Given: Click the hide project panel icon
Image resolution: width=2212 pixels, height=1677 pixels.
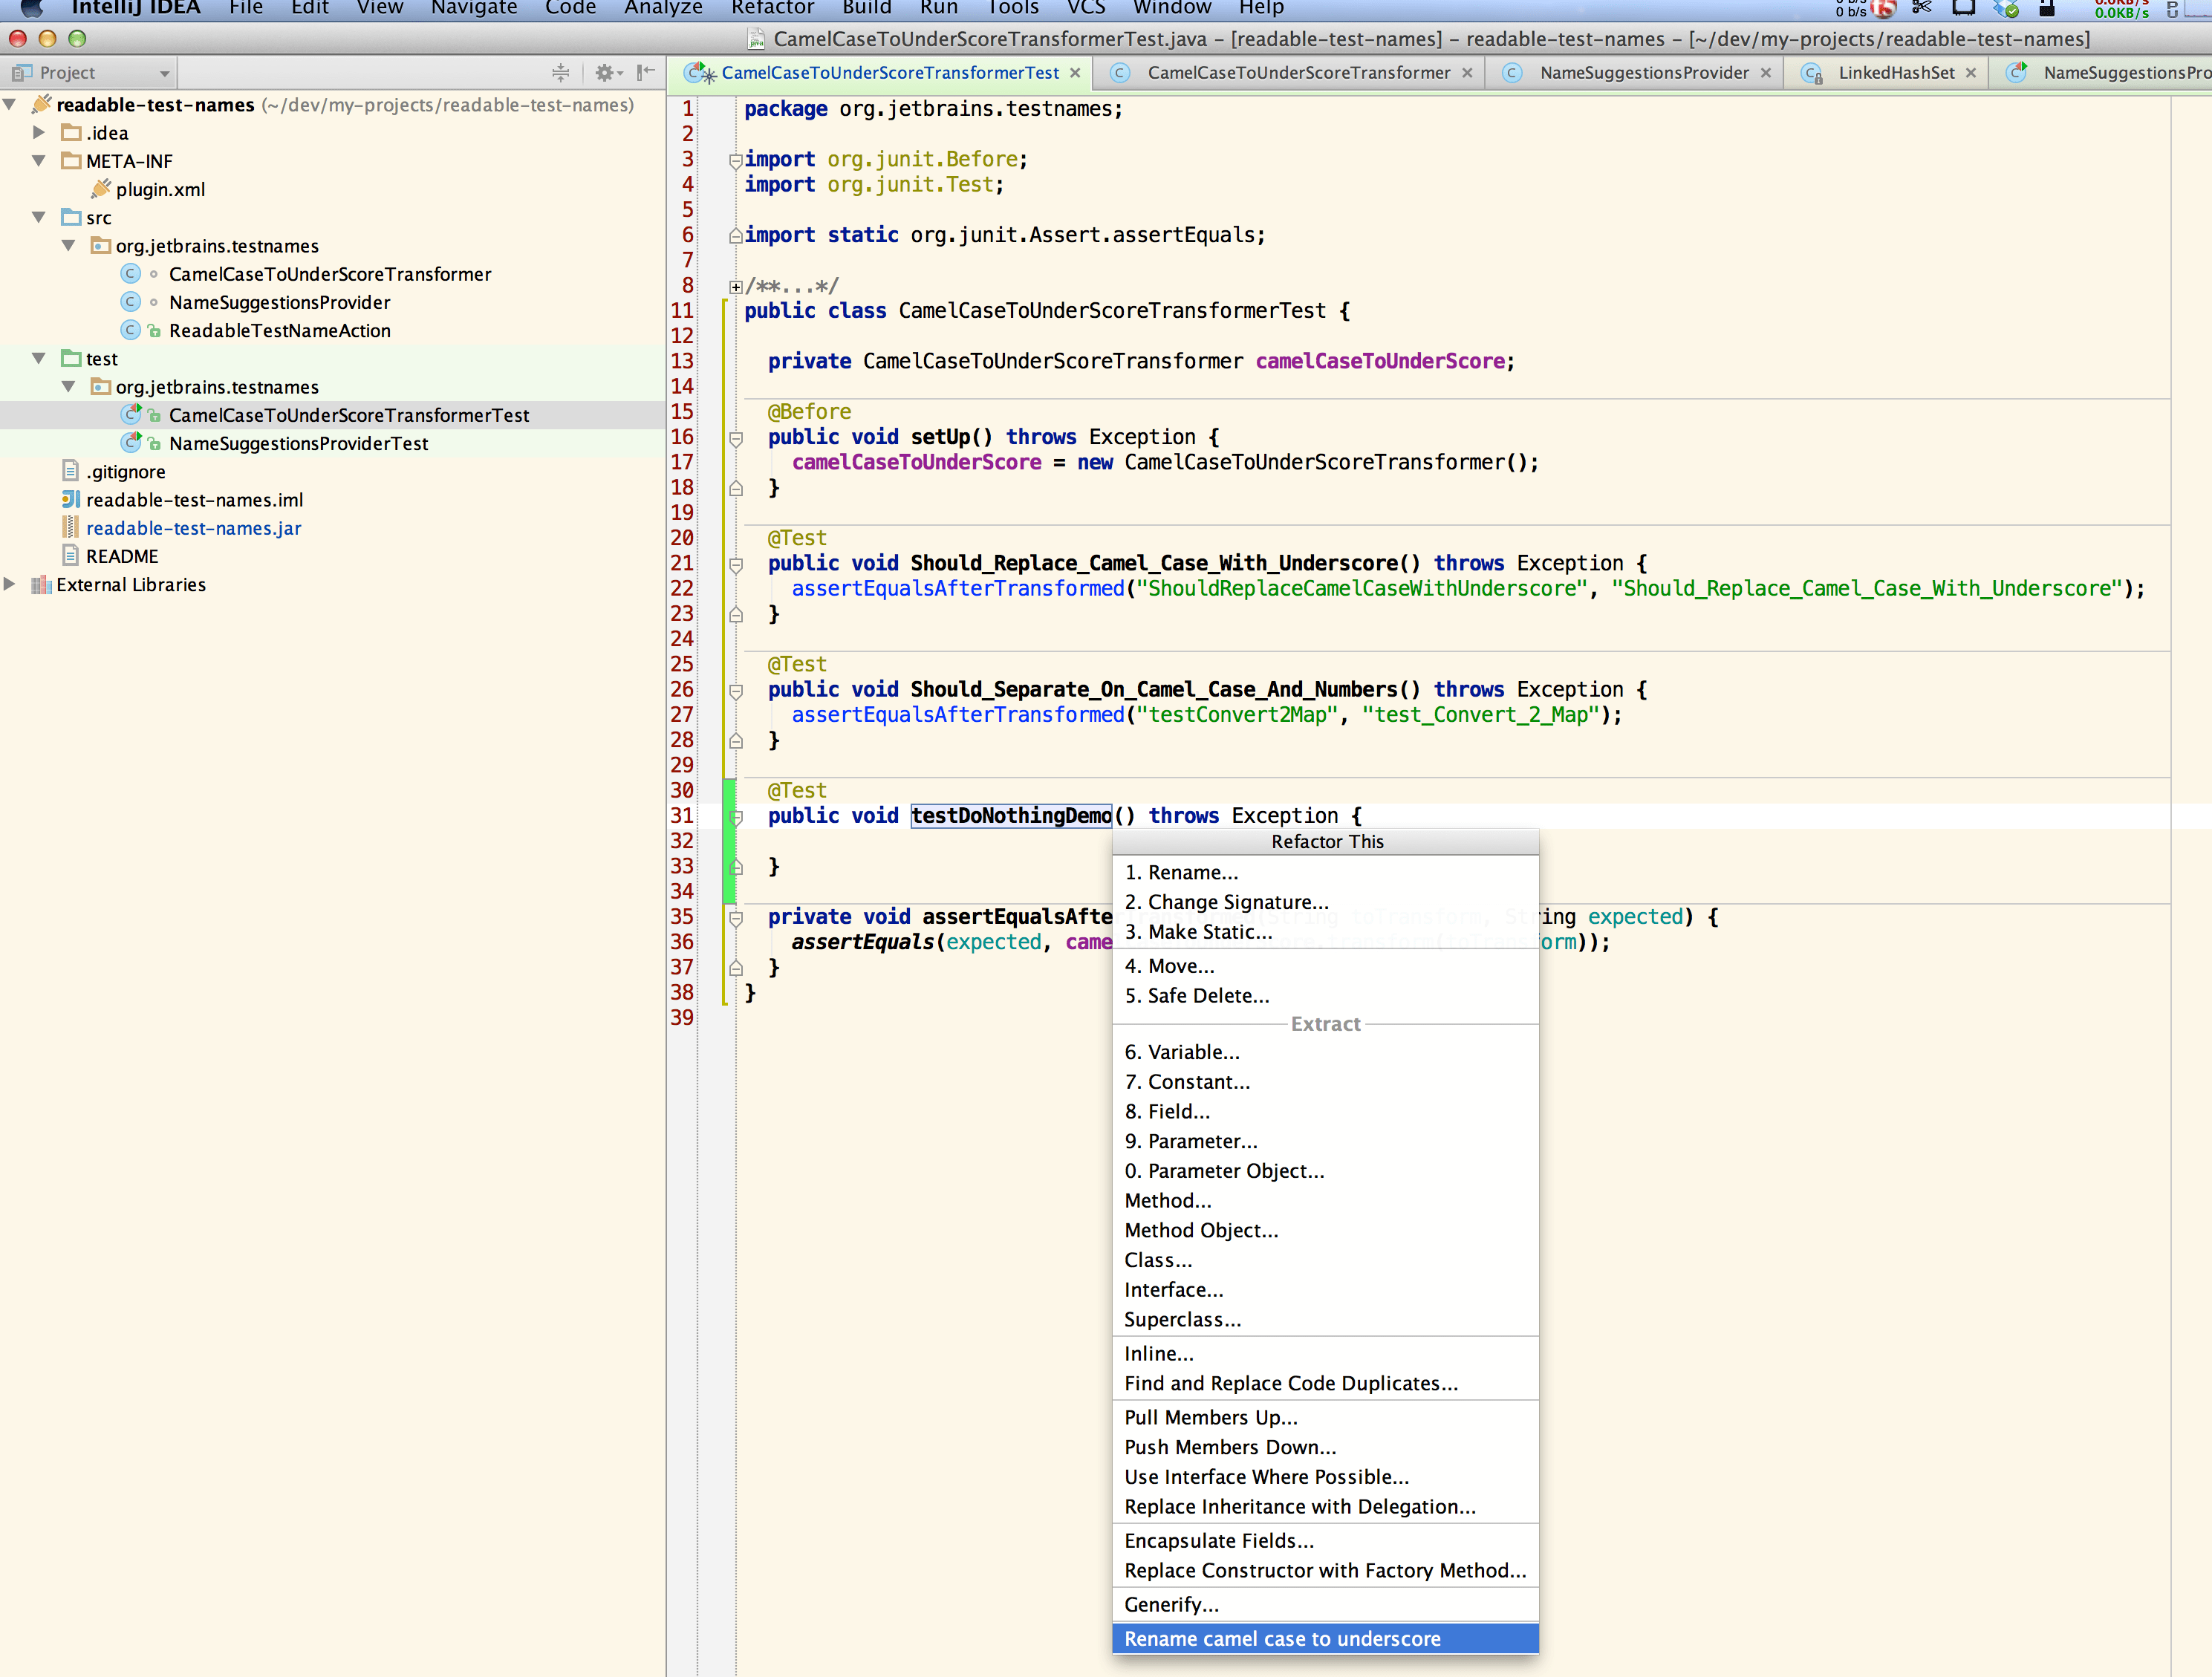Looking at the screenshot, I should 645,73.
